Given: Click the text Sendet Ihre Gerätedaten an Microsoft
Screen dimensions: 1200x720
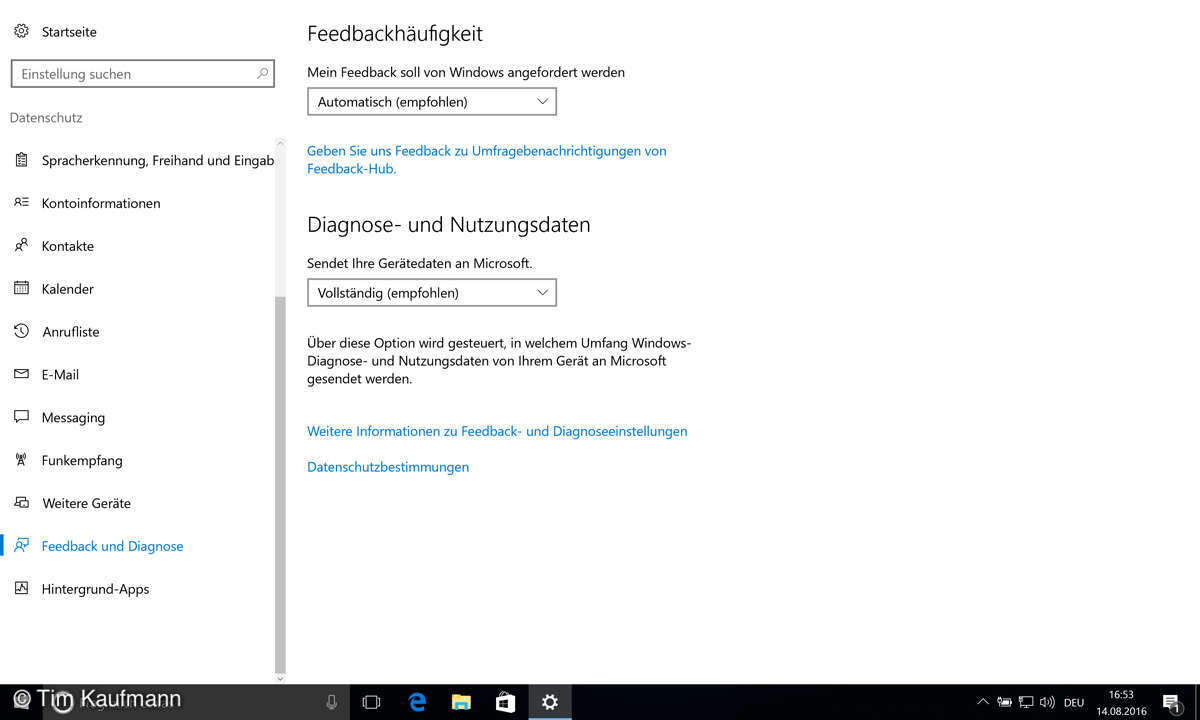Looking at the screenshot, I should click(x=420, y=263).
